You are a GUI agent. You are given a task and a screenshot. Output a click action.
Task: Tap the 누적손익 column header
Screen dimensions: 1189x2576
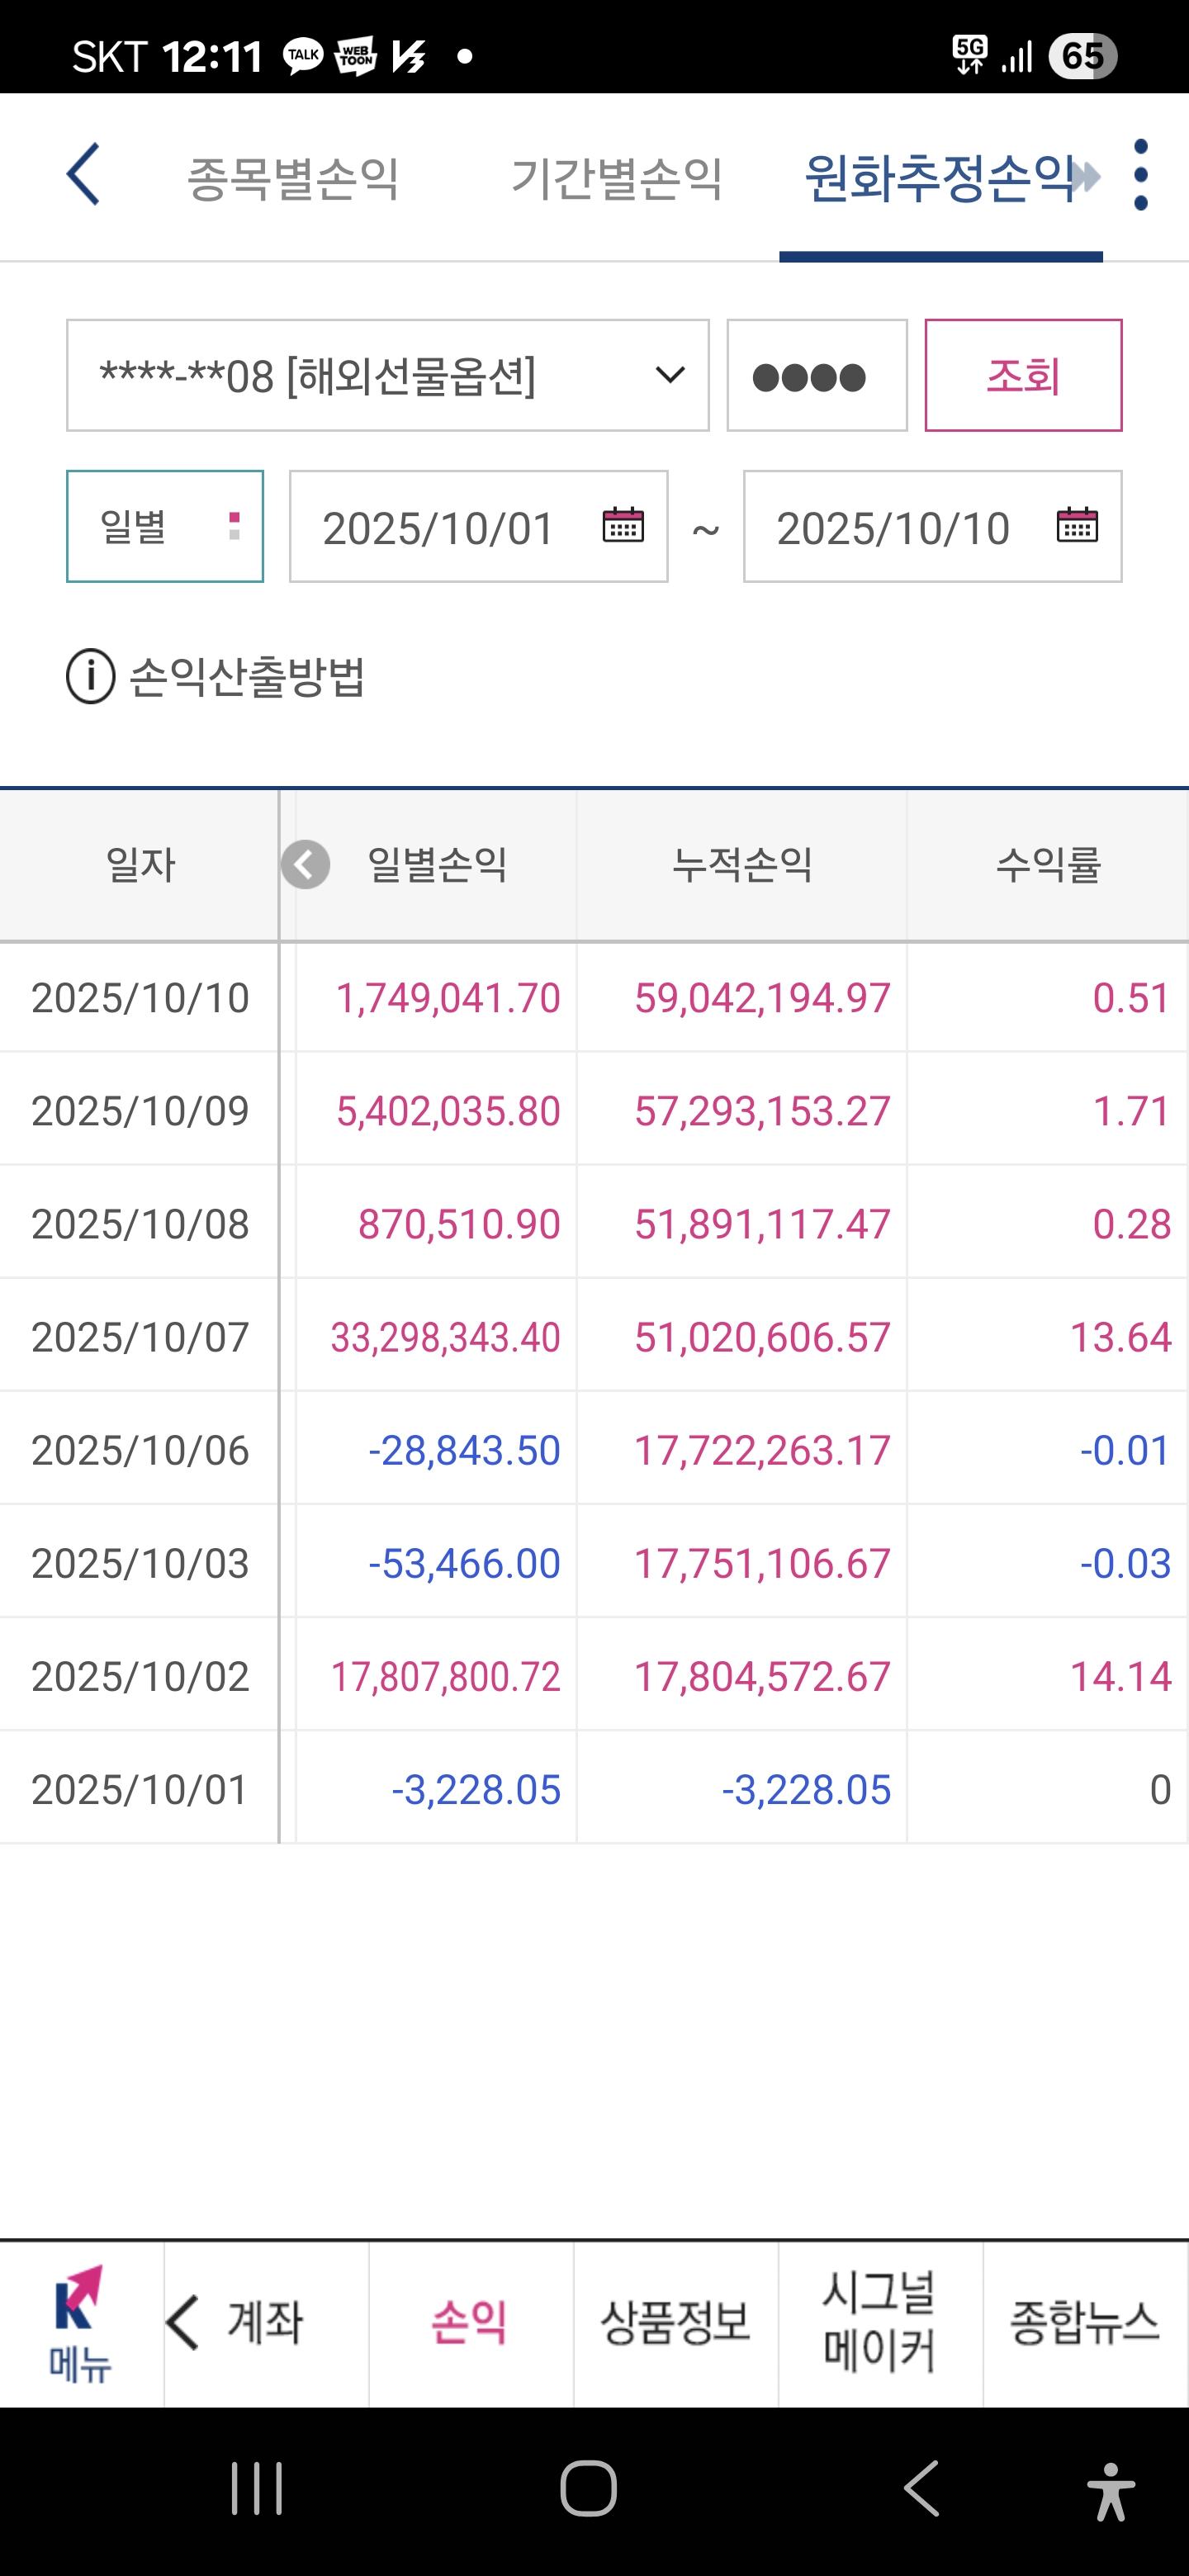pyautogui.click(x=742, y=865)
